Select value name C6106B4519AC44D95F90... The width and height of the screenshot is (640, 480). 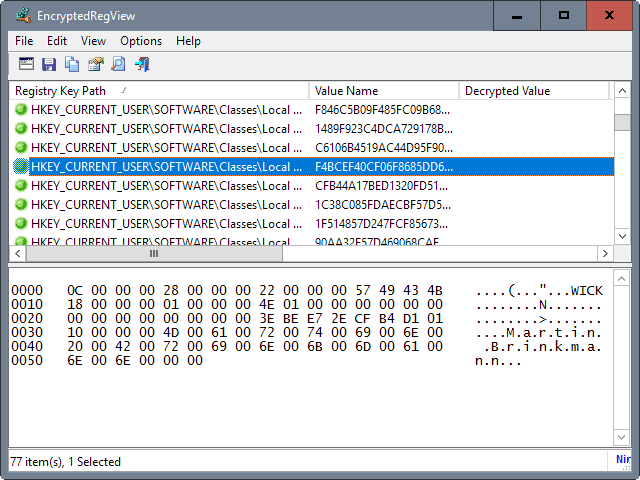click(x=384, y=148)
